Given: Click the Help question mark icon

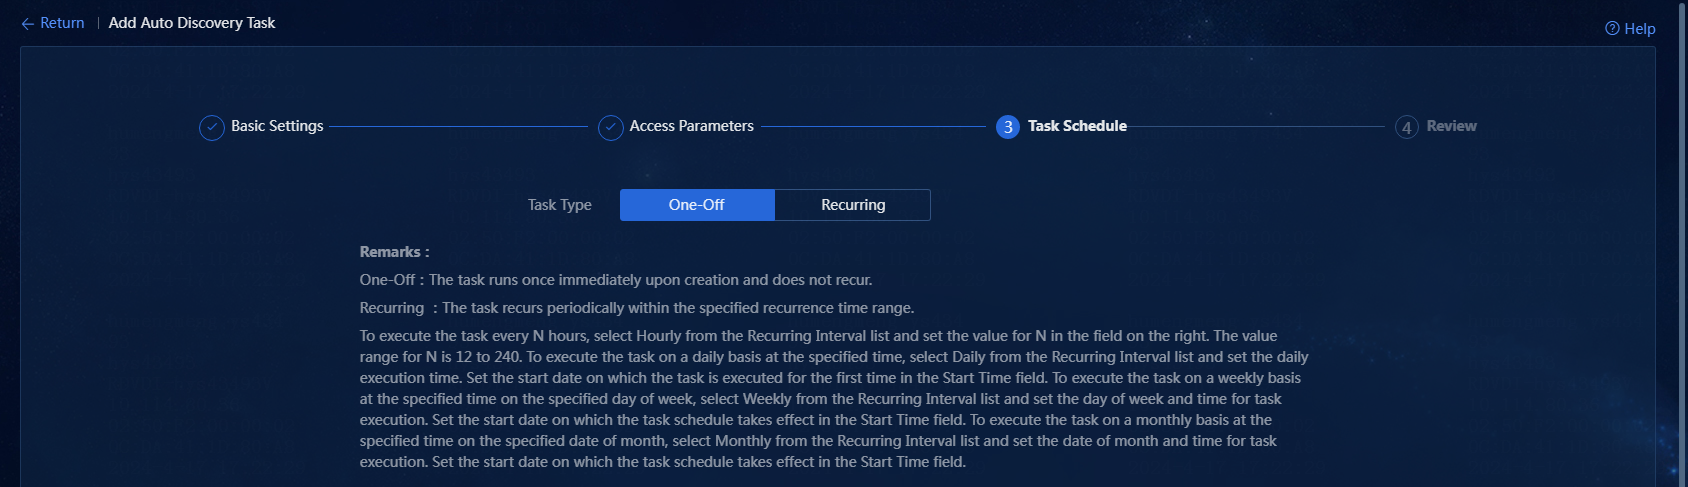Looking at the screenshot, I should pos(1612,28).
